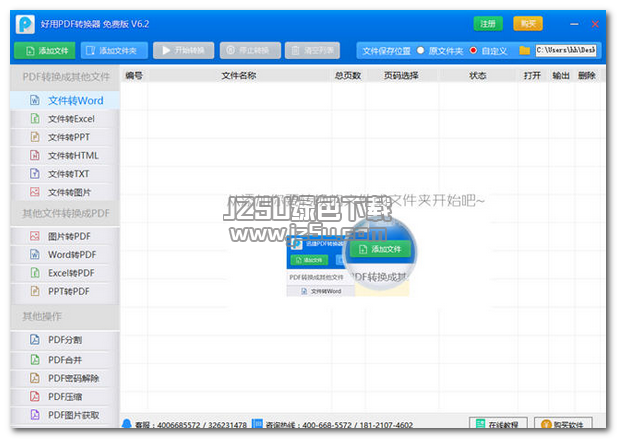617x439 pixels.
Task: Click the Excel转PDF green icon
Action: [35, 273]
